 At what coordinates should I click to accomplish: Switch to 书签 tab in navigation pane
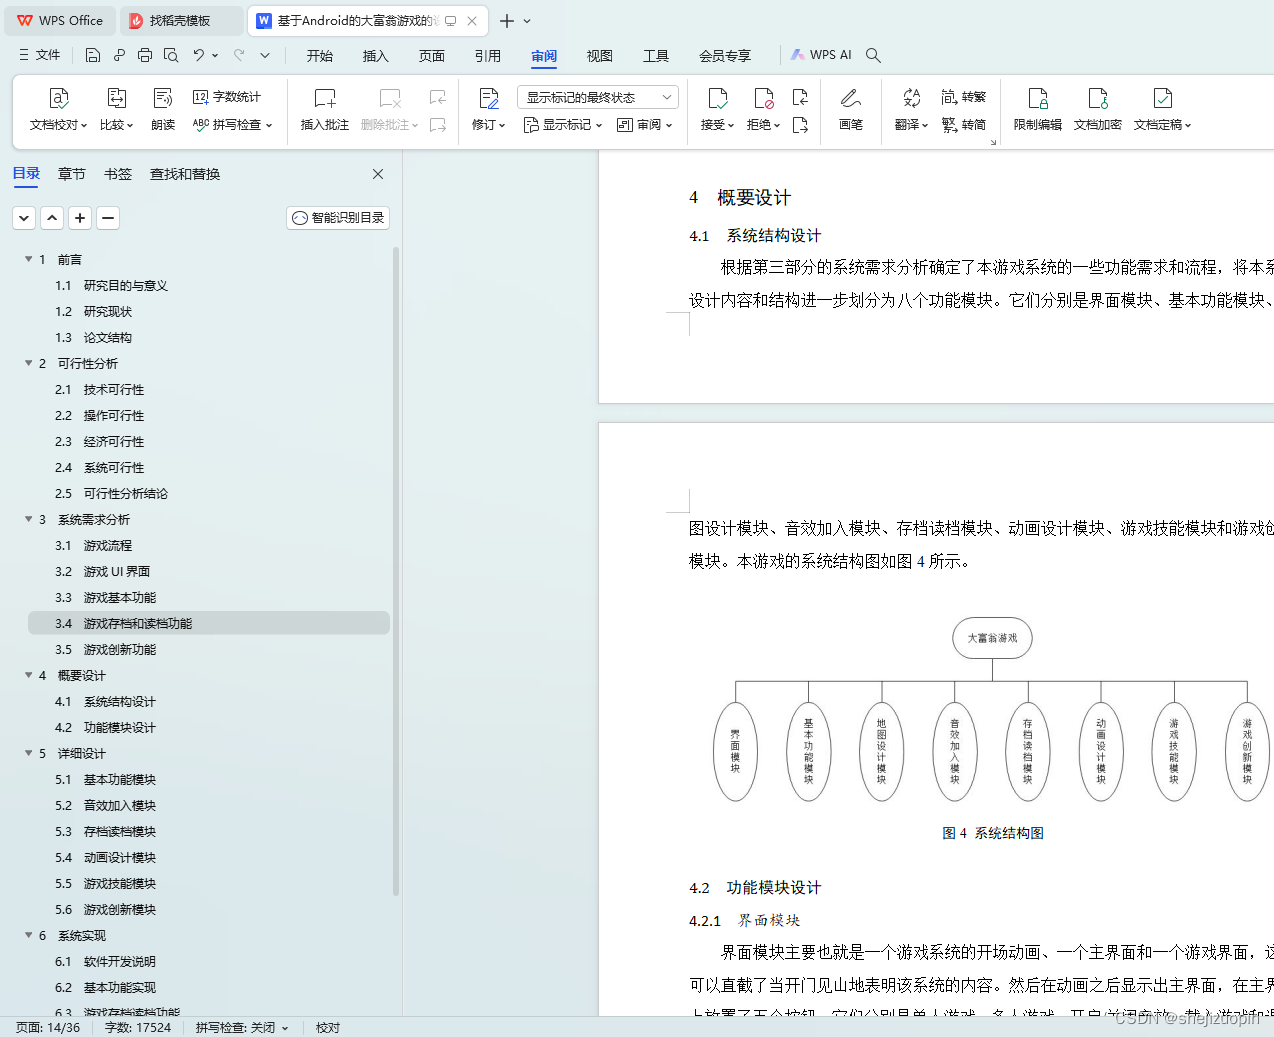pyautogui.click(x=118, y=174)
